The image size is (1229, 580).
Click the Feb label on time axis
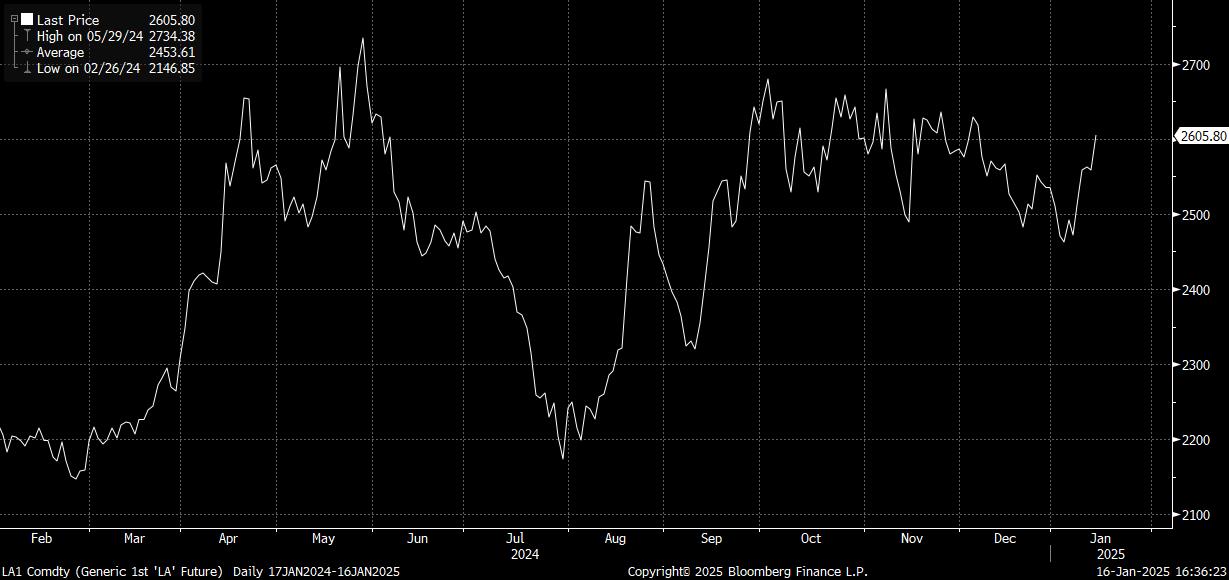41,538
